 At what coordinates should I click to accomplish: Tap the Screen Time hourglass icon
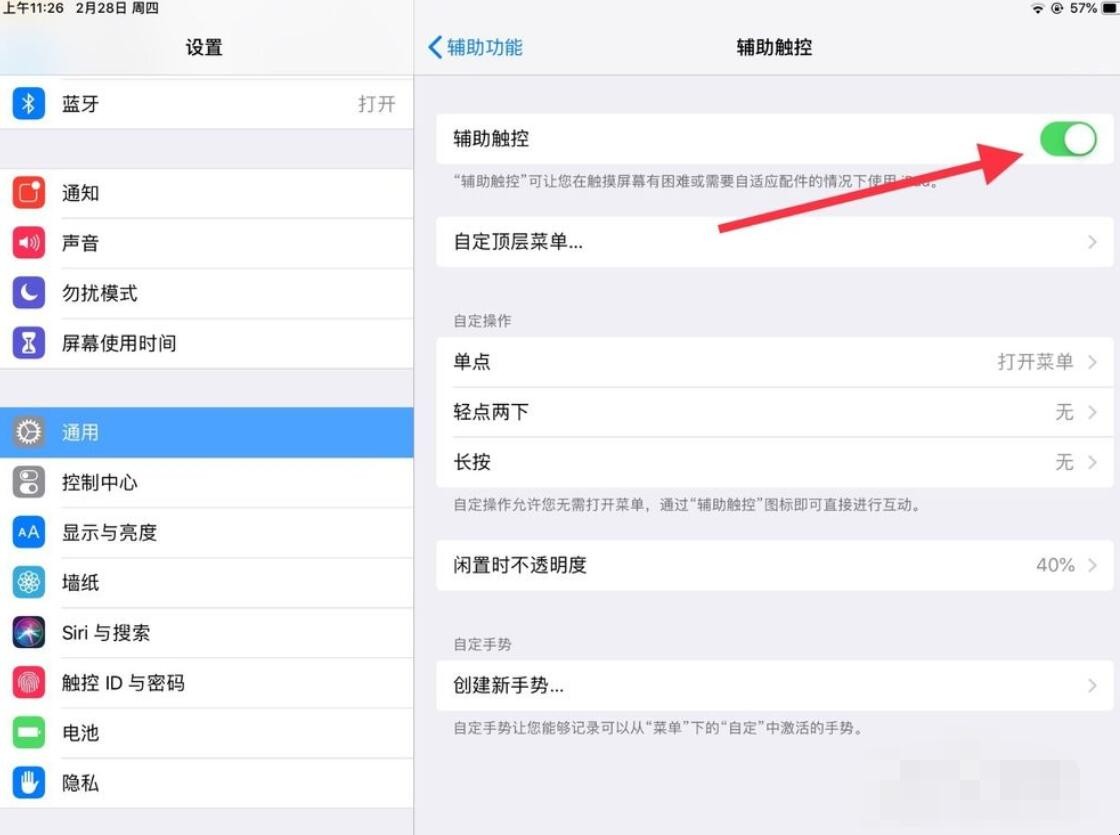(29, 343)
